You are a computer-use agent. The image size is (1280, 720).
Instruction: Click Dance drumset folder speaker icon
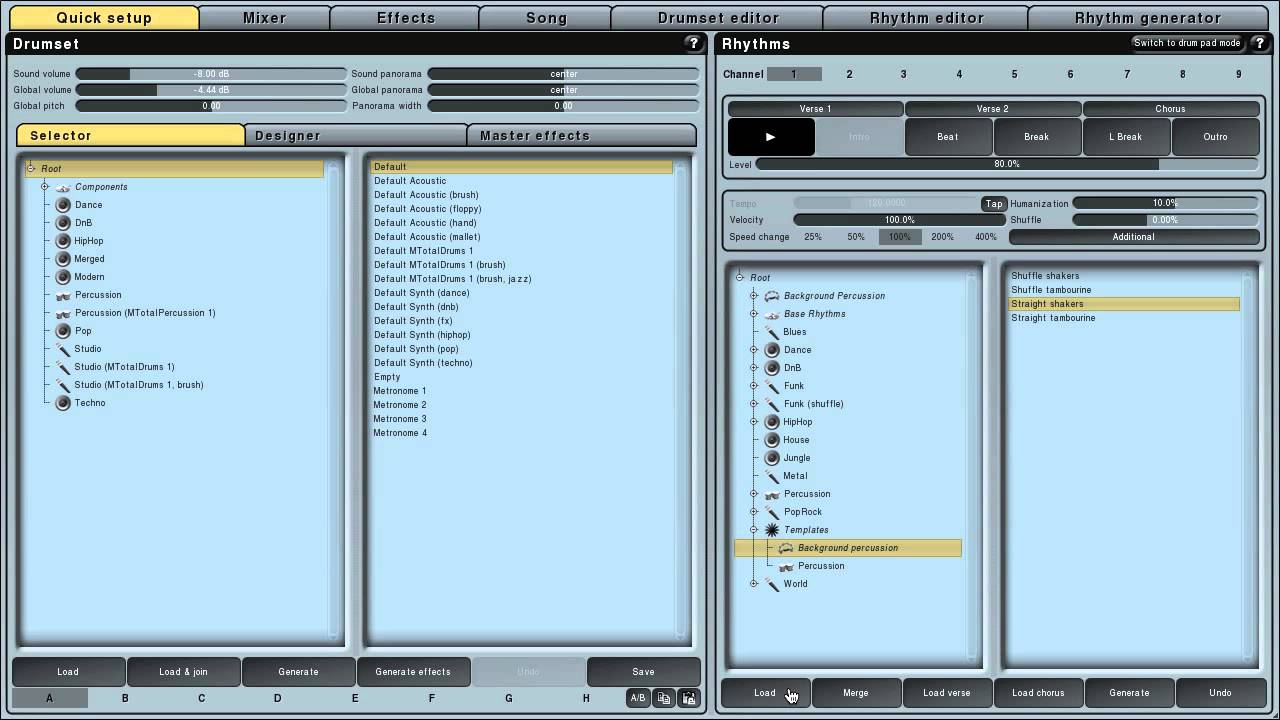click(63, 205)
